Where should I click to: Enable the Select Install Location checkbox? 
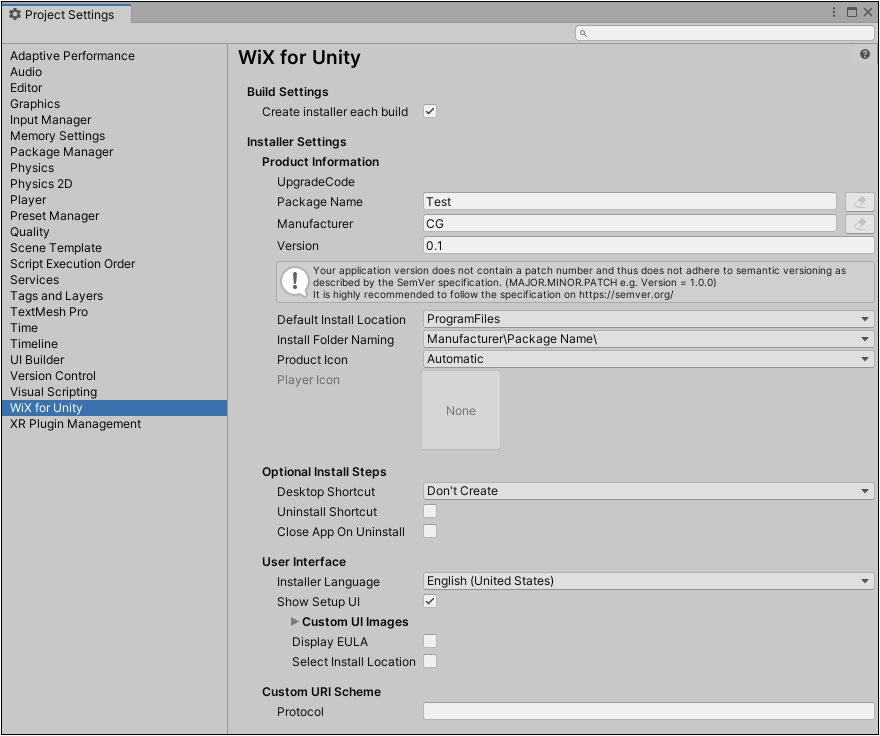[430, 661]
